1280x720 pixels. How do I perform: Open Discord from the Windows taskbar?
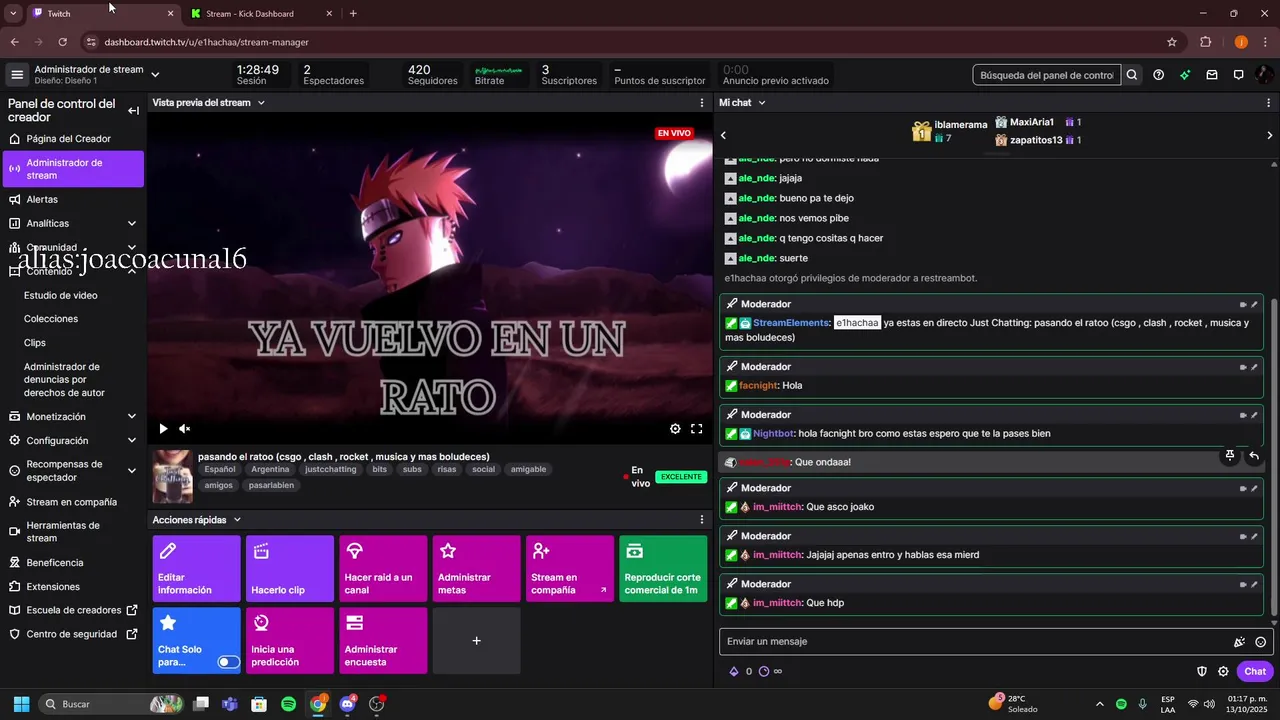point(347,704)
